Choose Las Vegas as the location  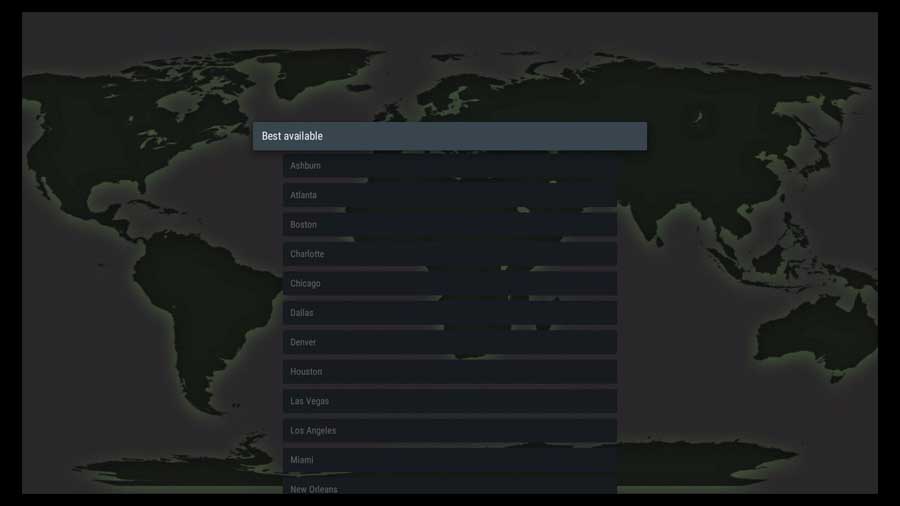[x=449, y=401]
